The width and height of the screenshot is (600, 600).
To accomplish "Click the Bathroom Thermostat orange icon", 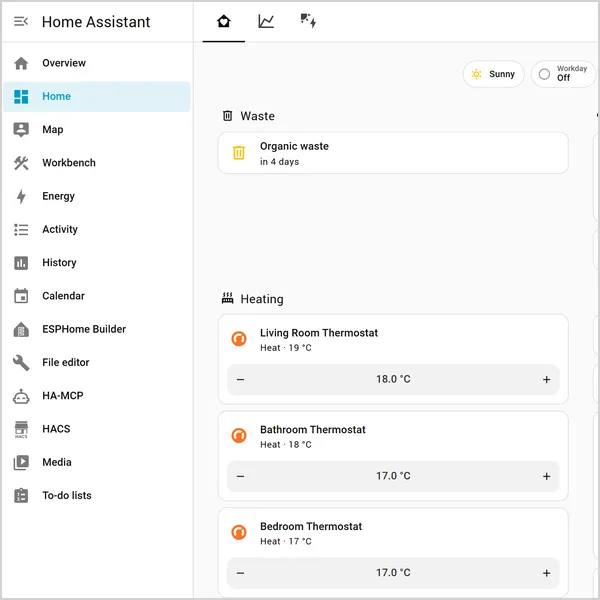I will coord(239,435).
